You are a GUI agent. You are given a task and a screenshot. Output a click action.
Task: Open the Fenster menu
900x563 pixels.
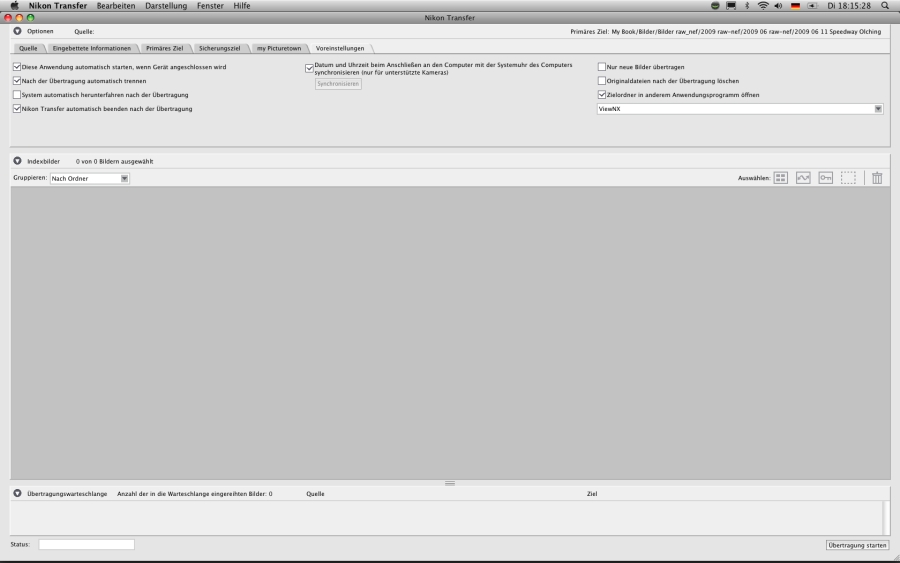(x=210, y=6)
